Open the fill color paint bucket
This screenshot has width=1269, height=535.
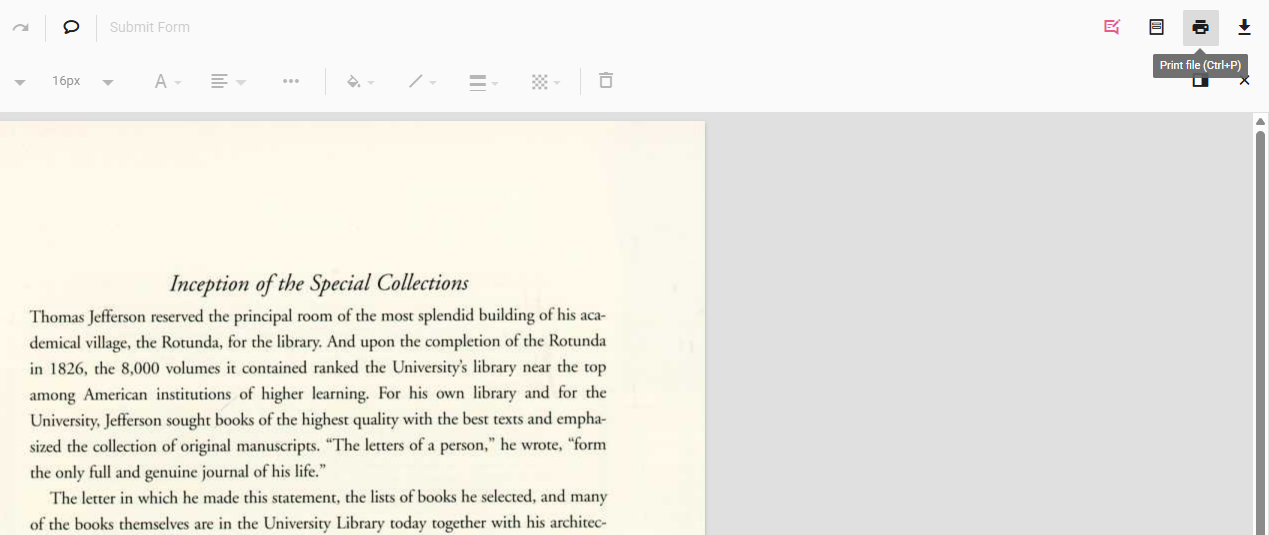coord(359,81)
